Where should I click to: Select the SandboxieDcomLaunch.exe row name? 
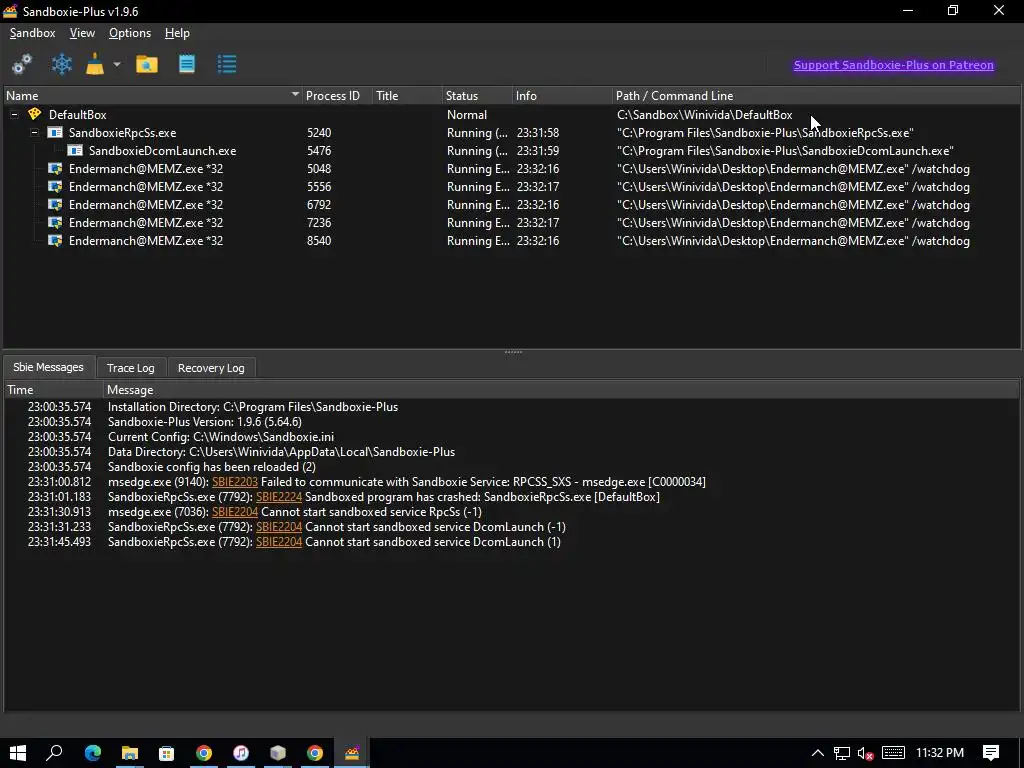coord(163,151)
